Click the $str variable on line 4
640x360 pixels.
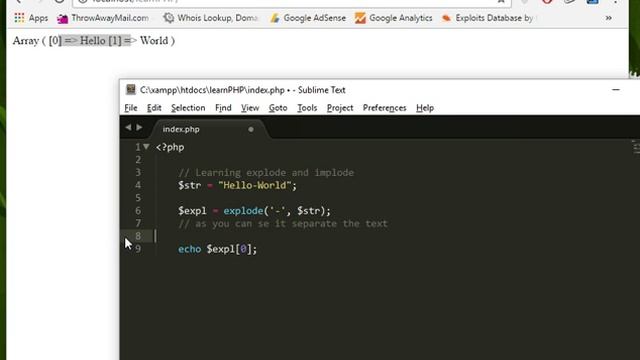pyautogui.click(x=189, y=185)
